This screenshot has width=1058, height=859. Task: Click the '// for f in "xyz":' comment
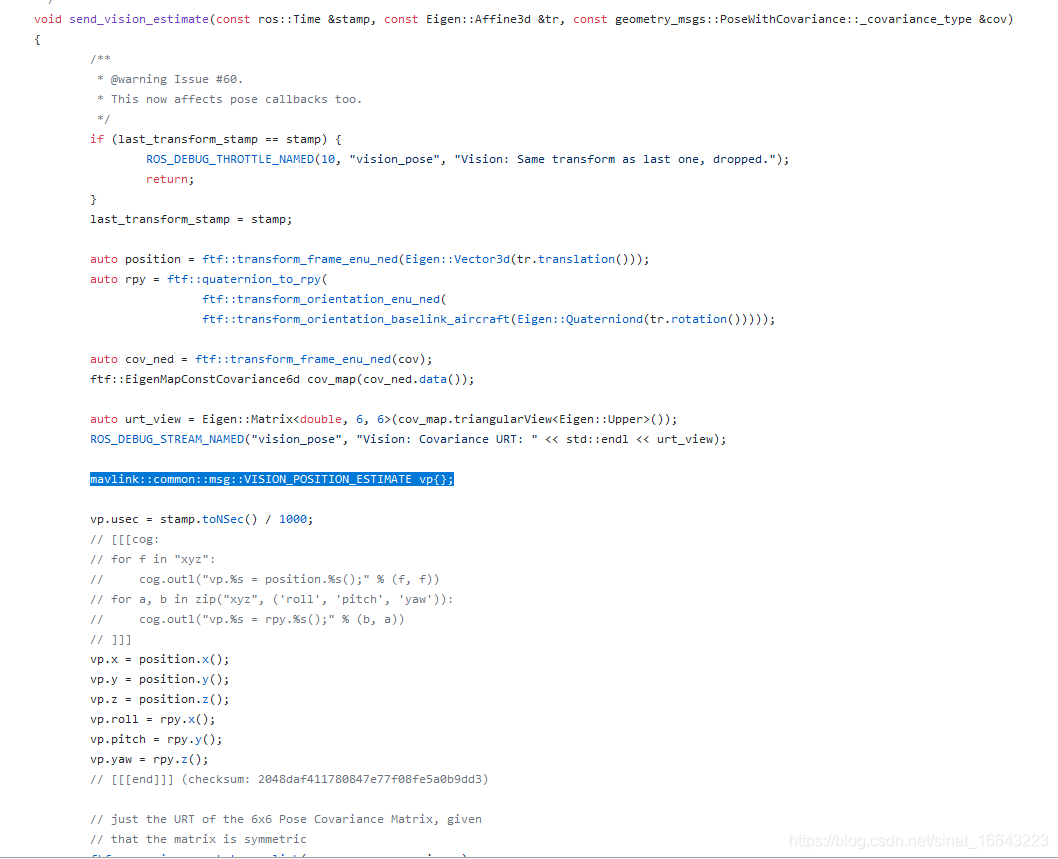point(152,559)
